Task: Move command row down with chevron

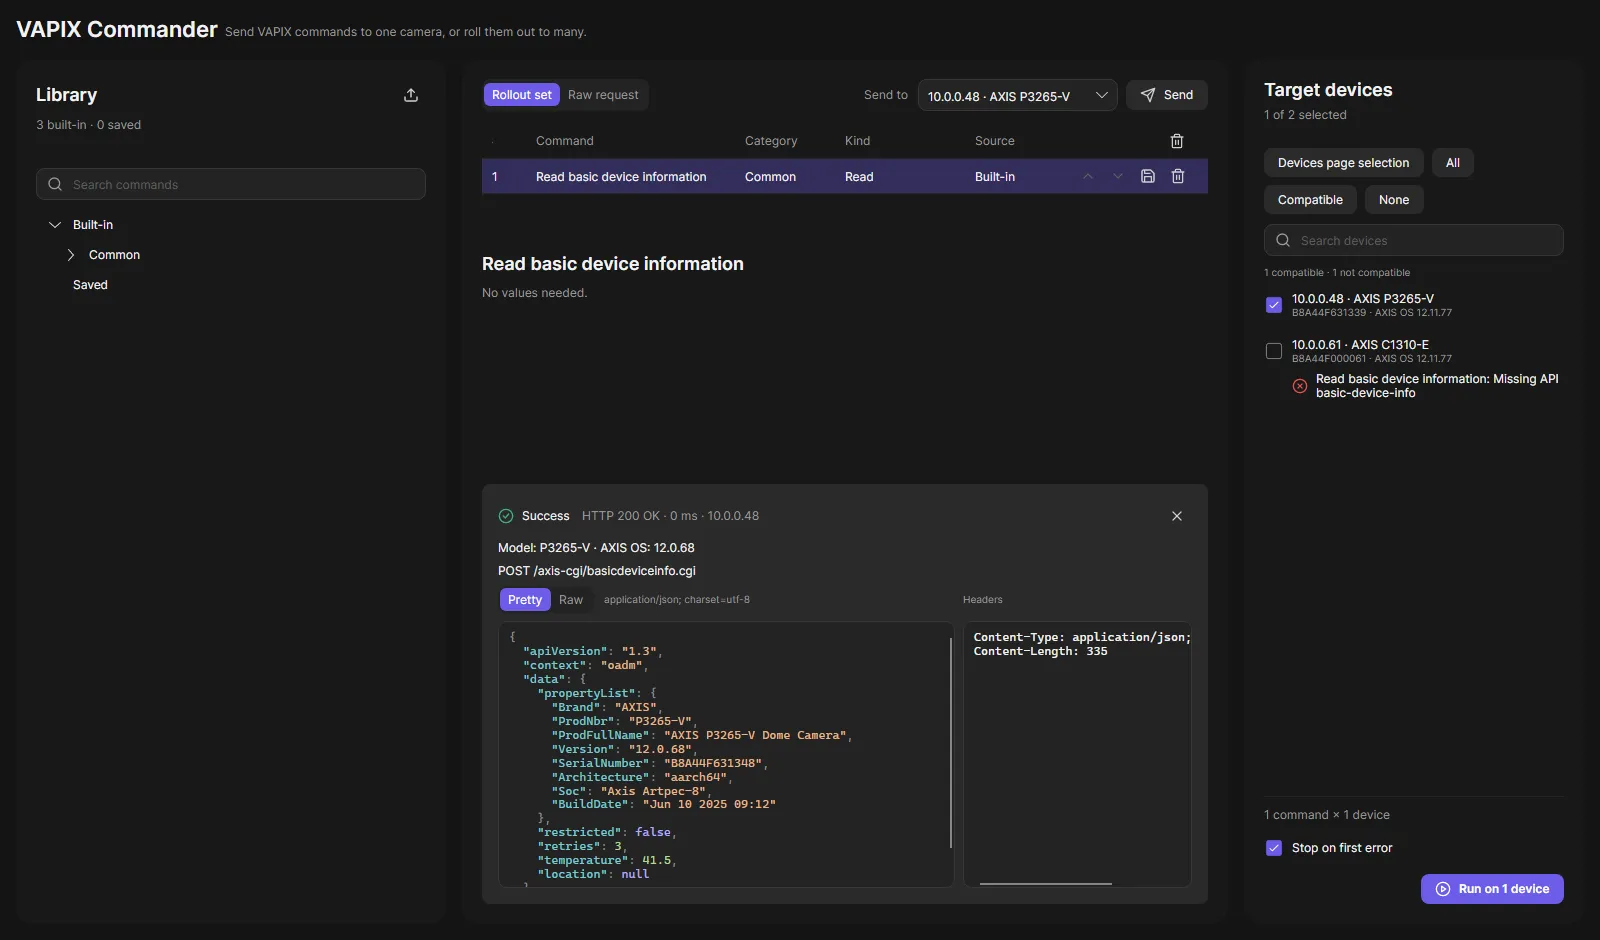Action: [1118, 176]
